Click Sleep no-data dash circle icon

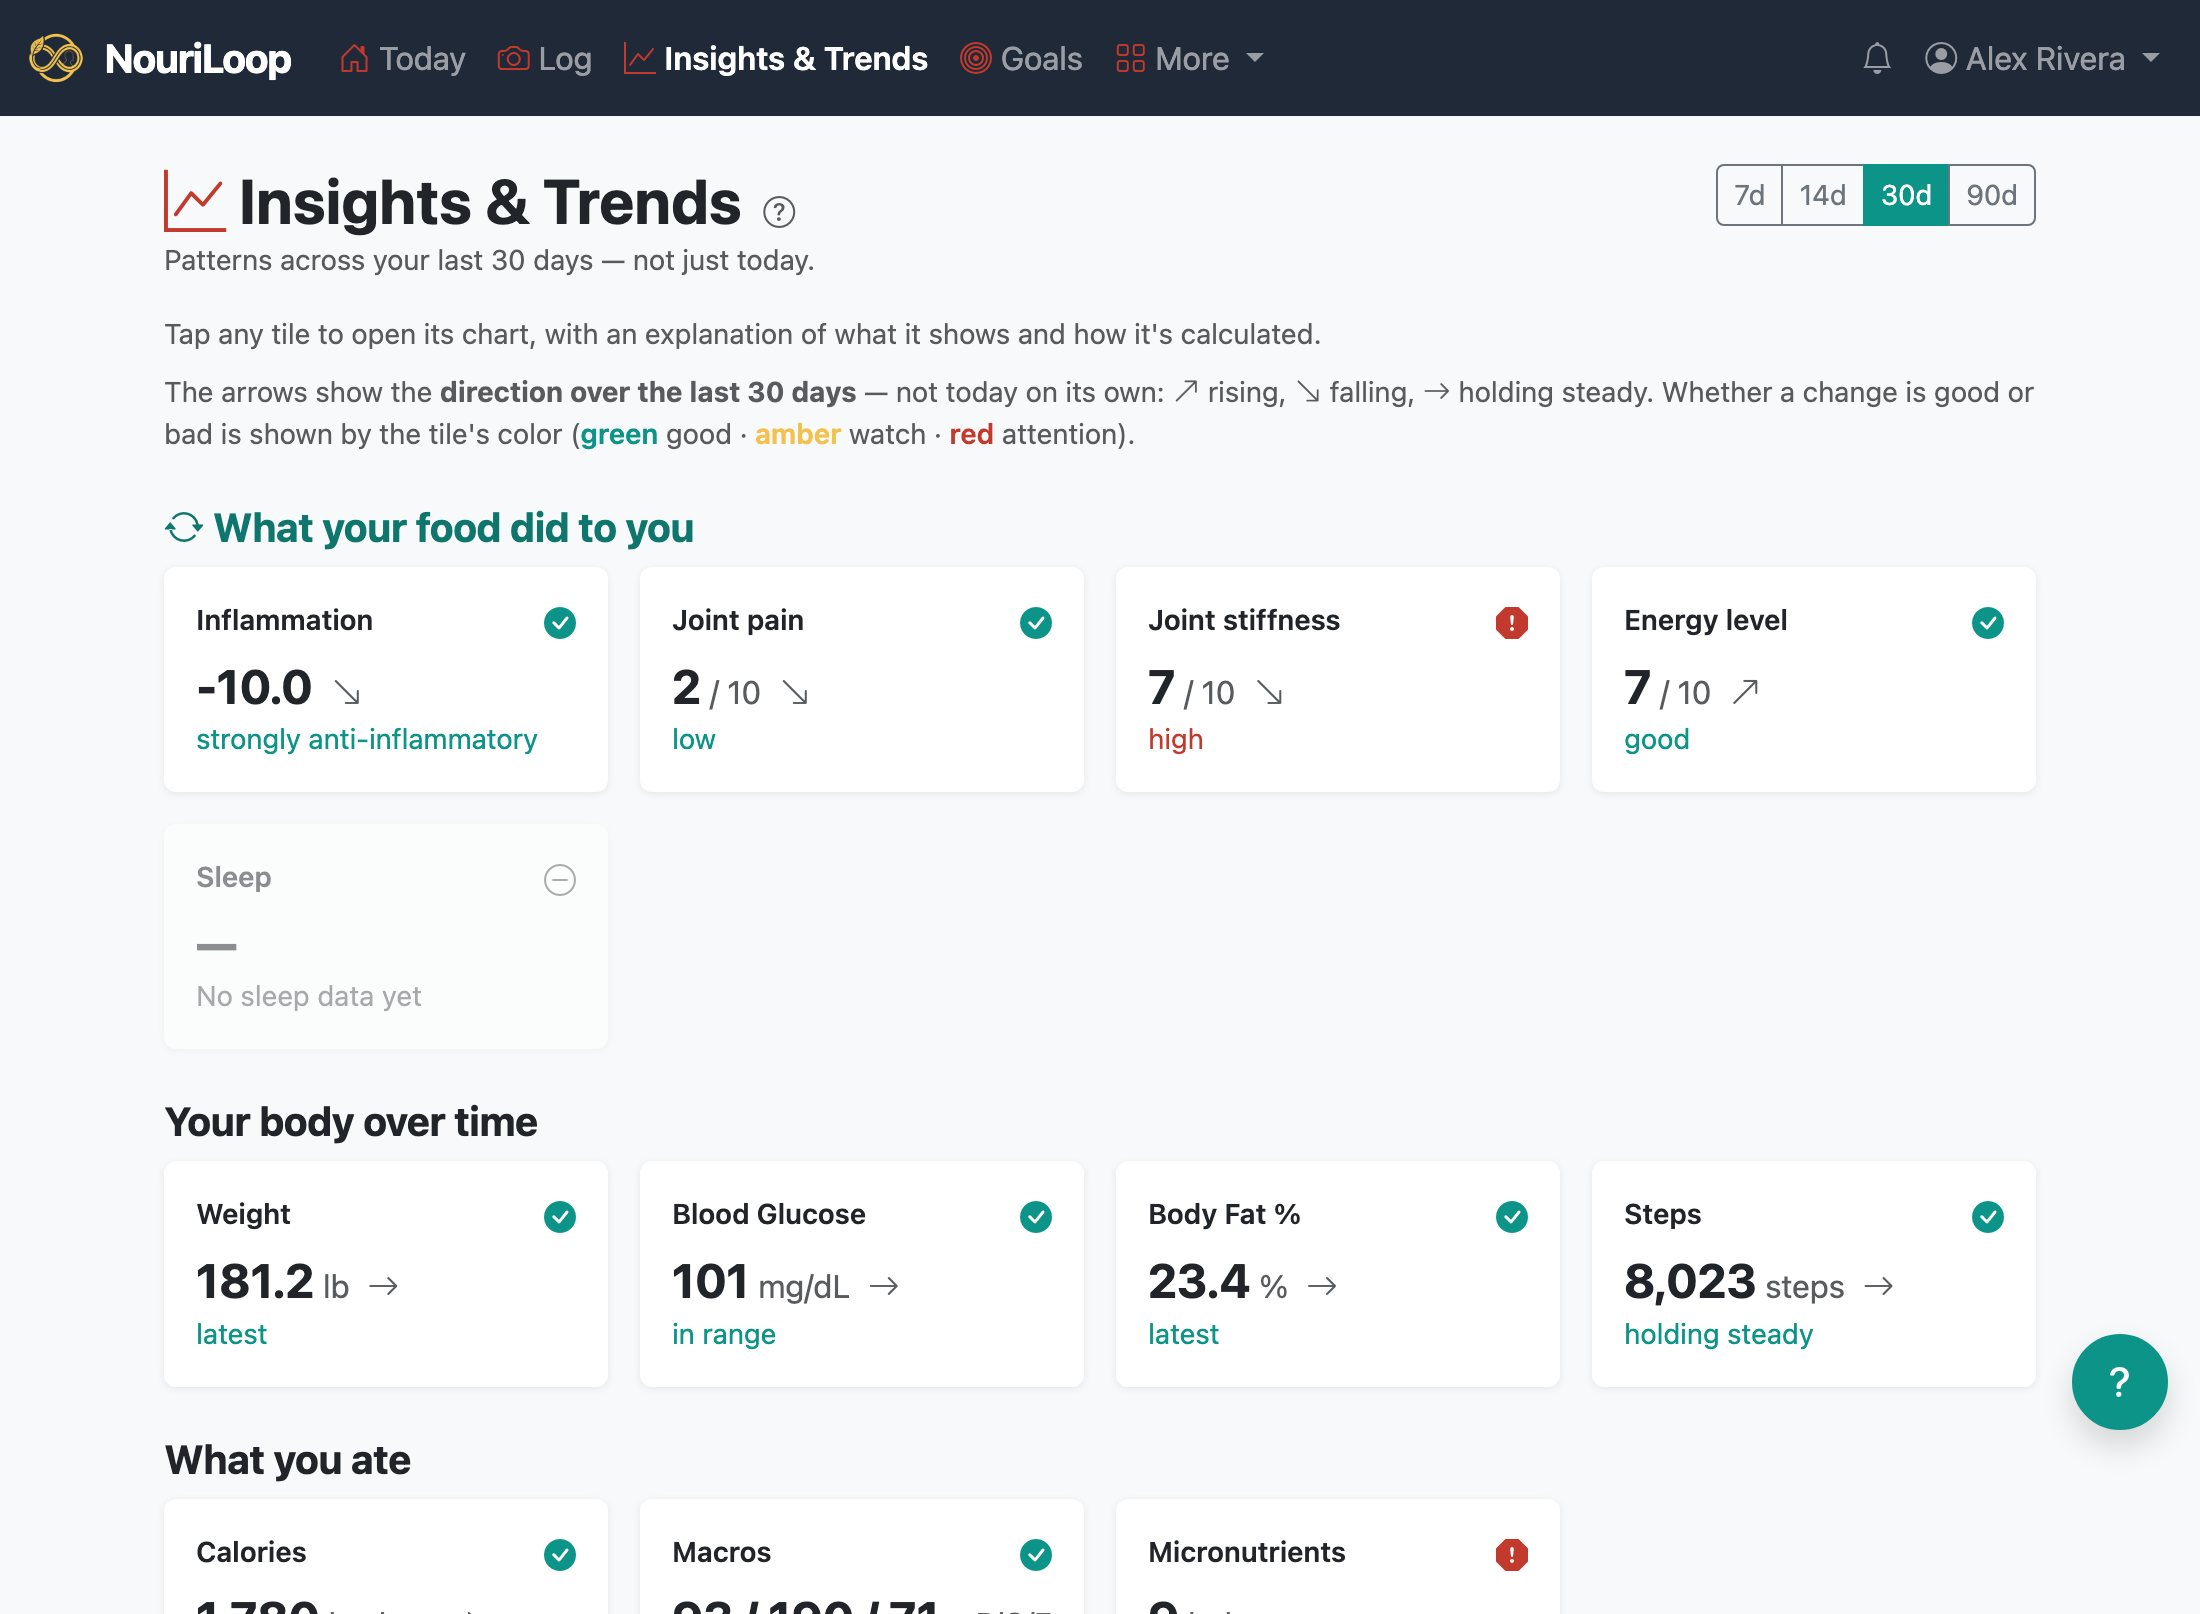pos(560,879)
